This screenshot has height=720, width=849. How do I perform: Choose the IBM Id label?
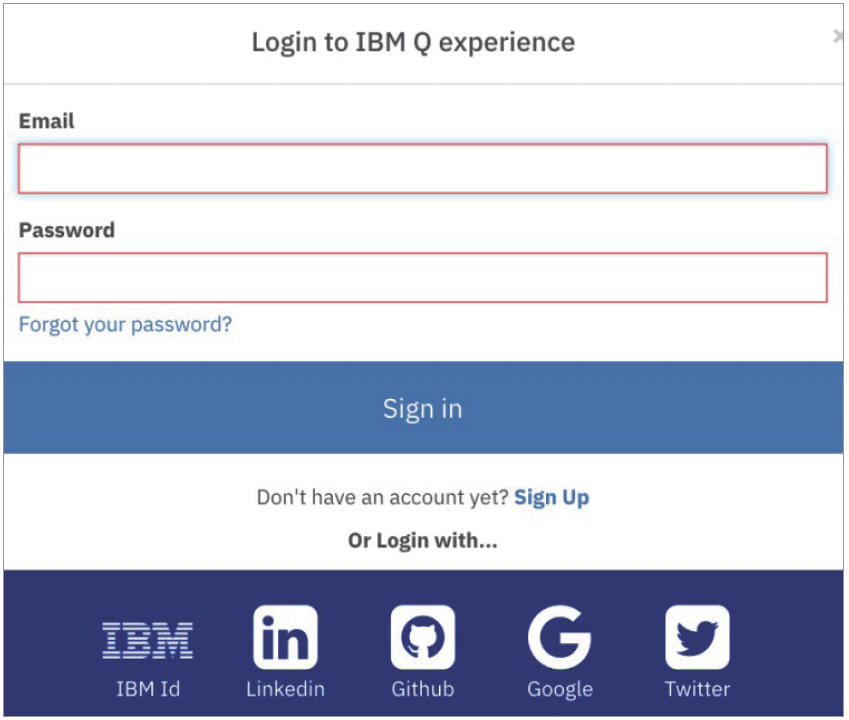pos(148,689)
